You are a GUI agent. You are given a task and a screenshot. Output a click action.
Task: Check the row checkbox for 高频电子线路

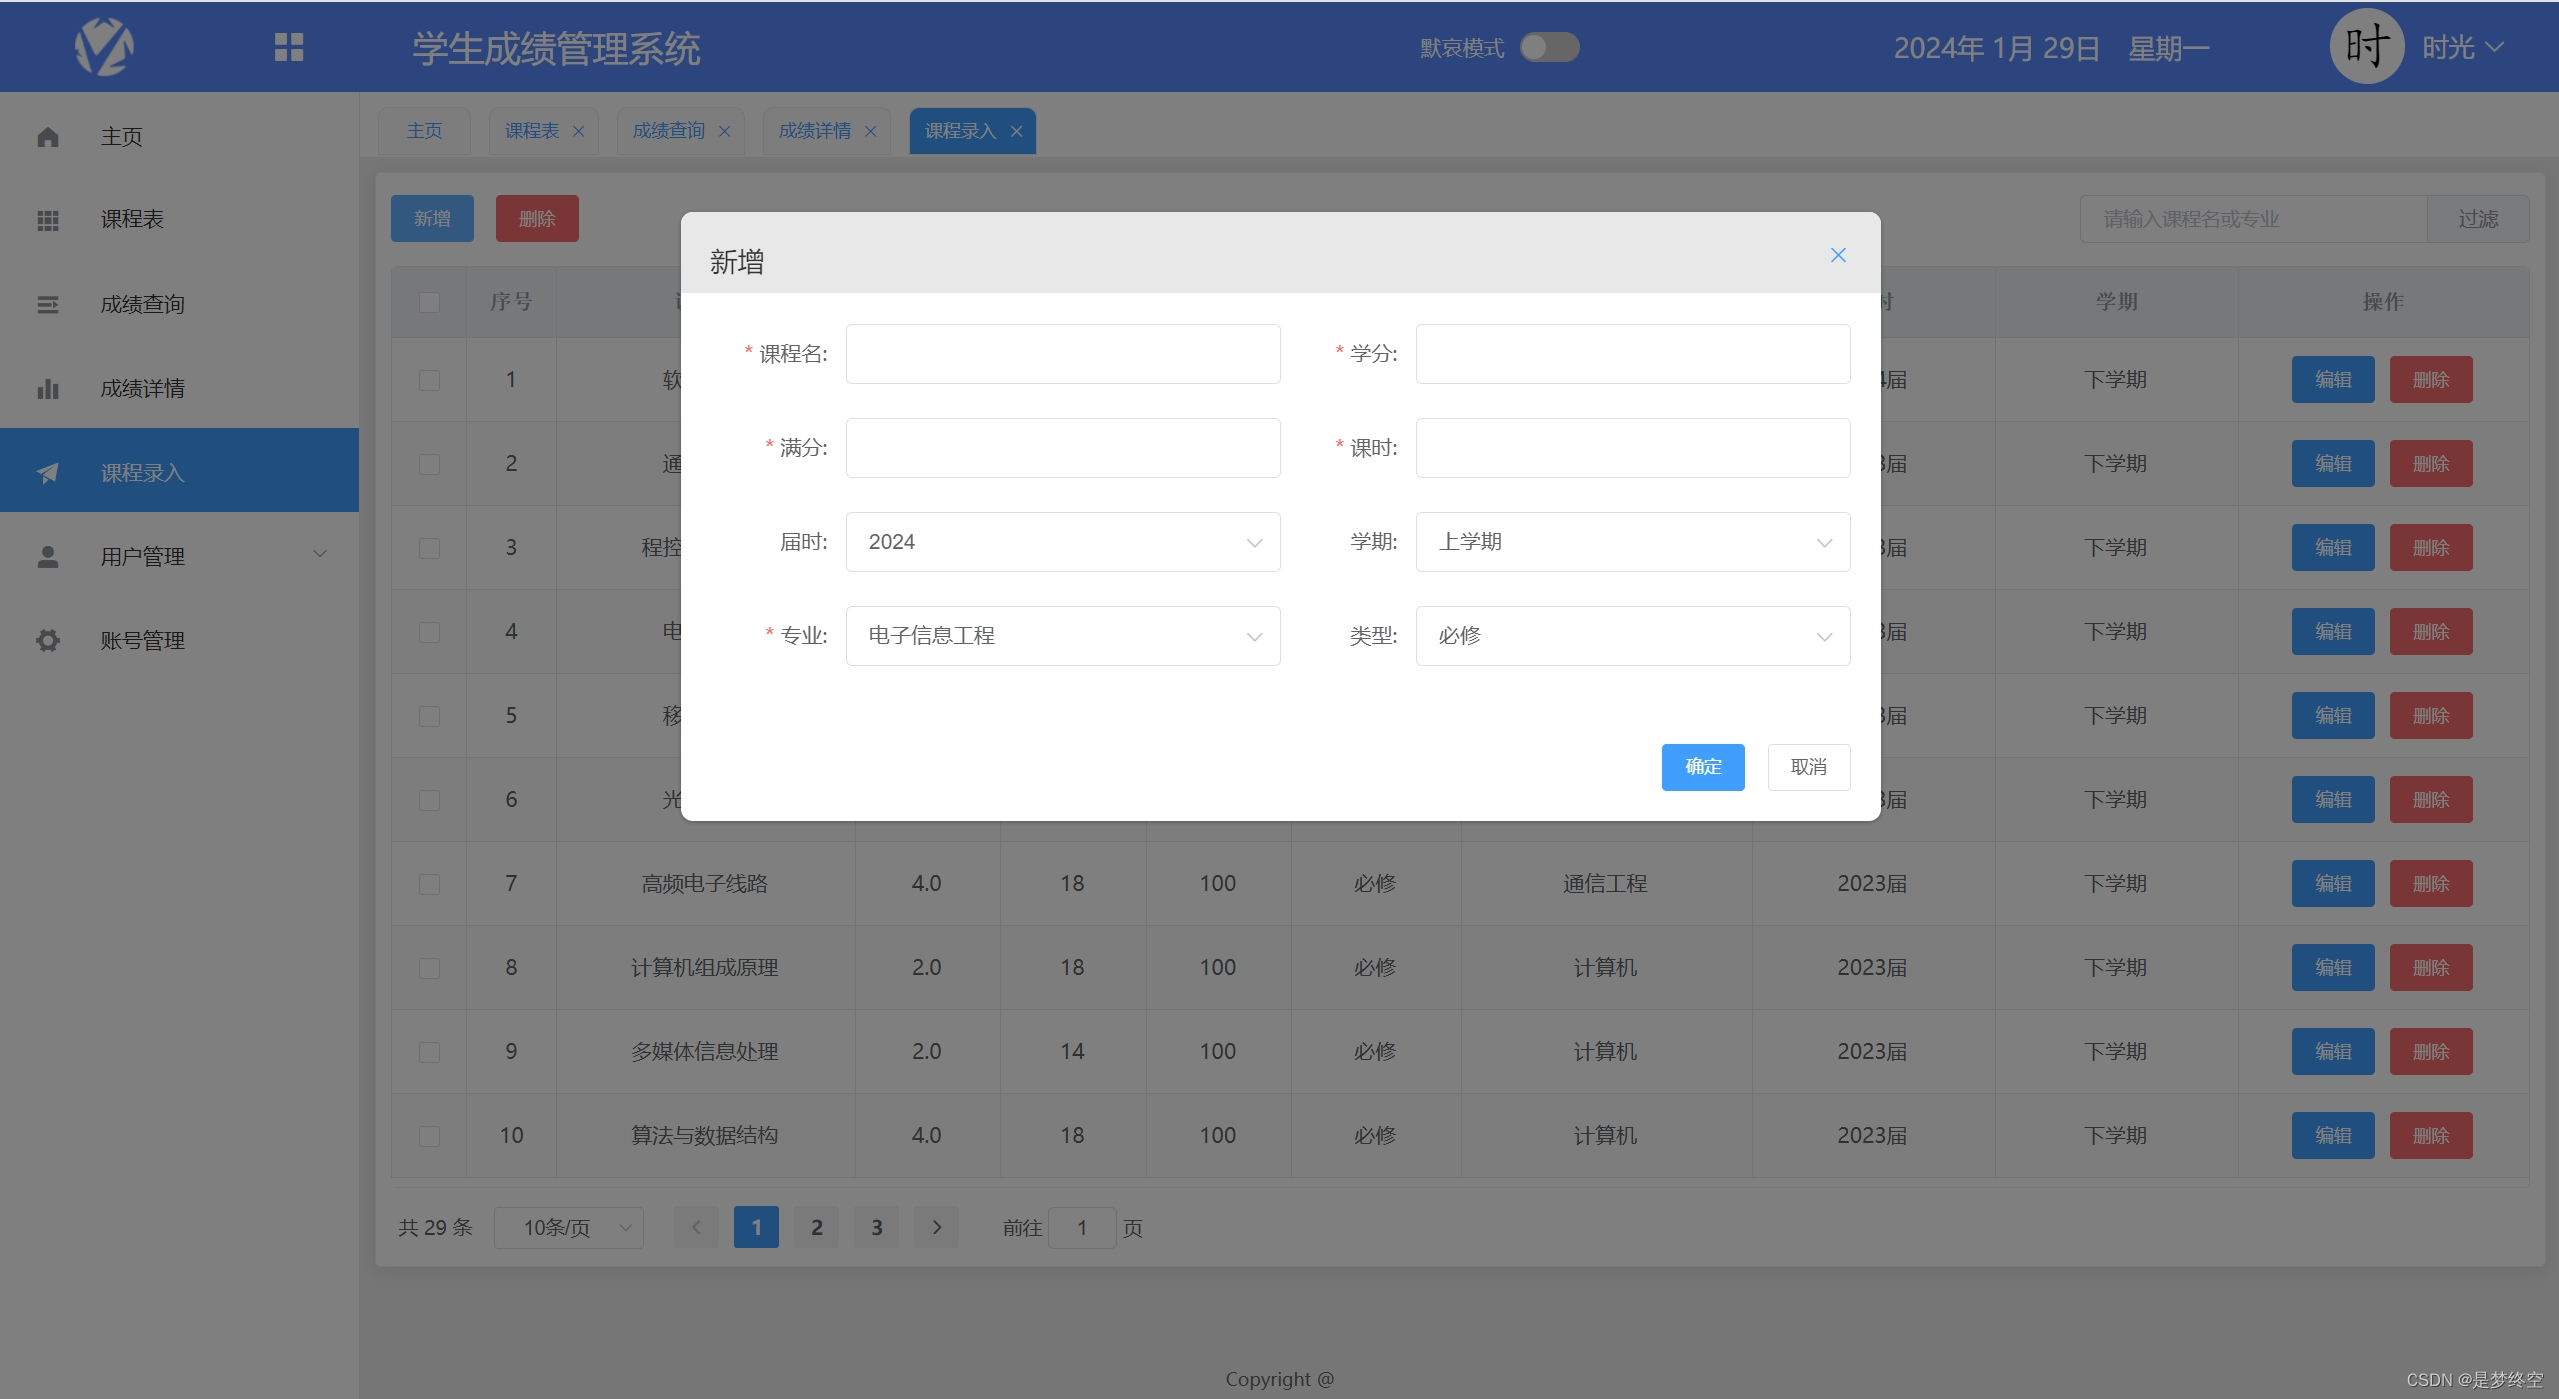tap(429, 883)
